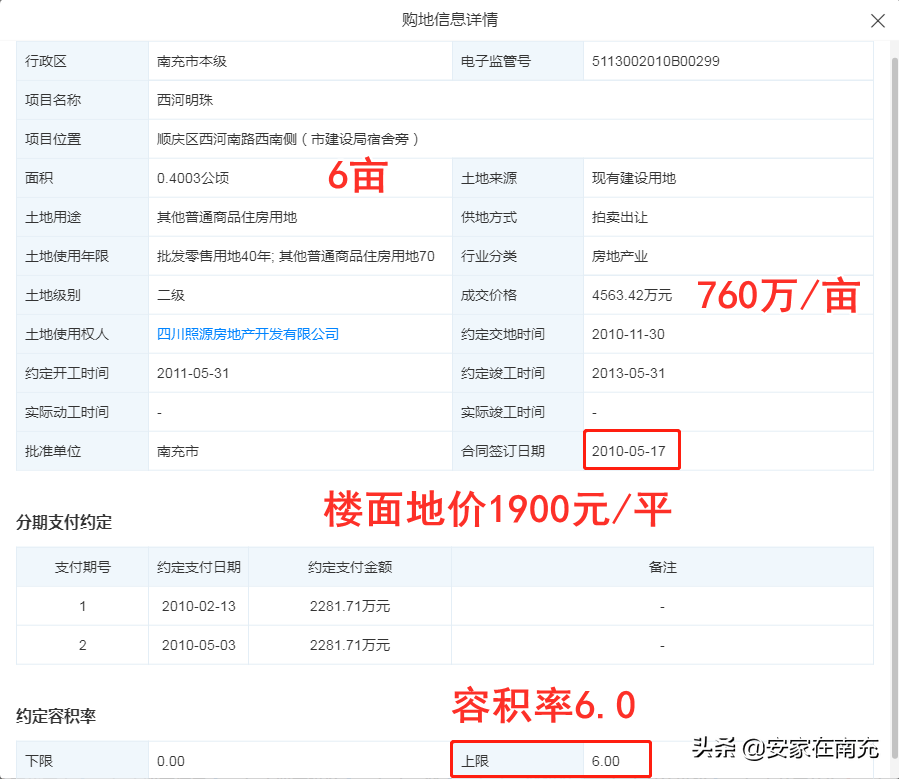Click the agreed completion date 2013-05-31
Viewport: 899px width, 779px height.
click(628, 373)
